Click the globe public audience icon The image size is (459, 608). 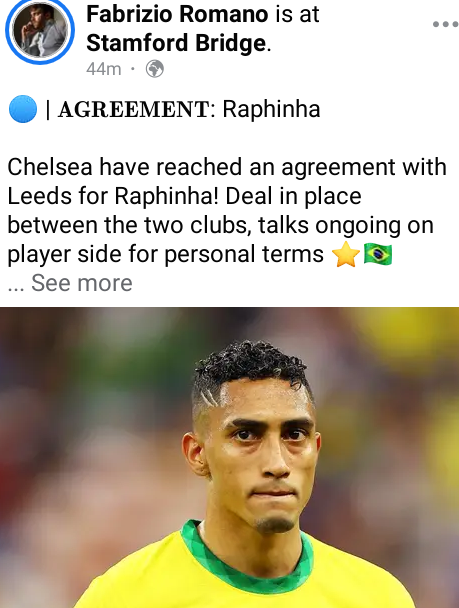[x=154, y=69]
